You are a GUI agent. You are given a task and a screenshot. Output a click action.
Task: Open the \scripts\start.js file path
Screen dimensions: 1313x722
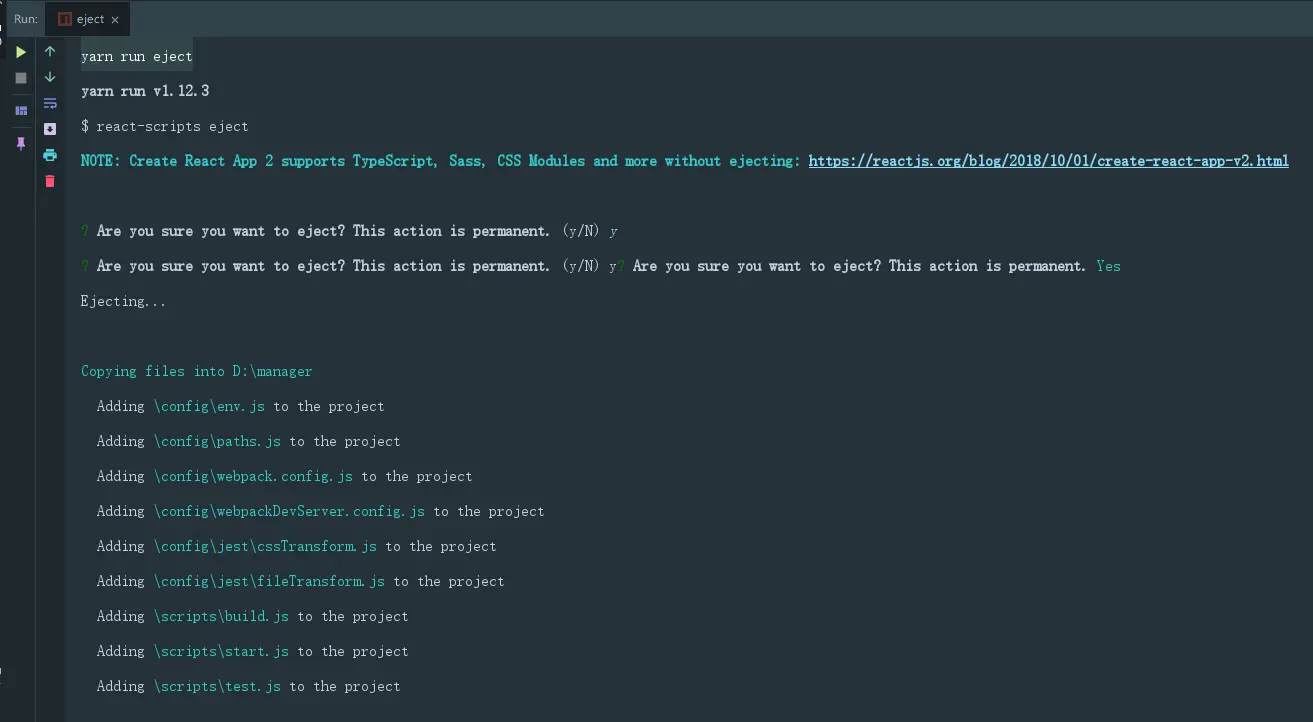pos(221,651)
